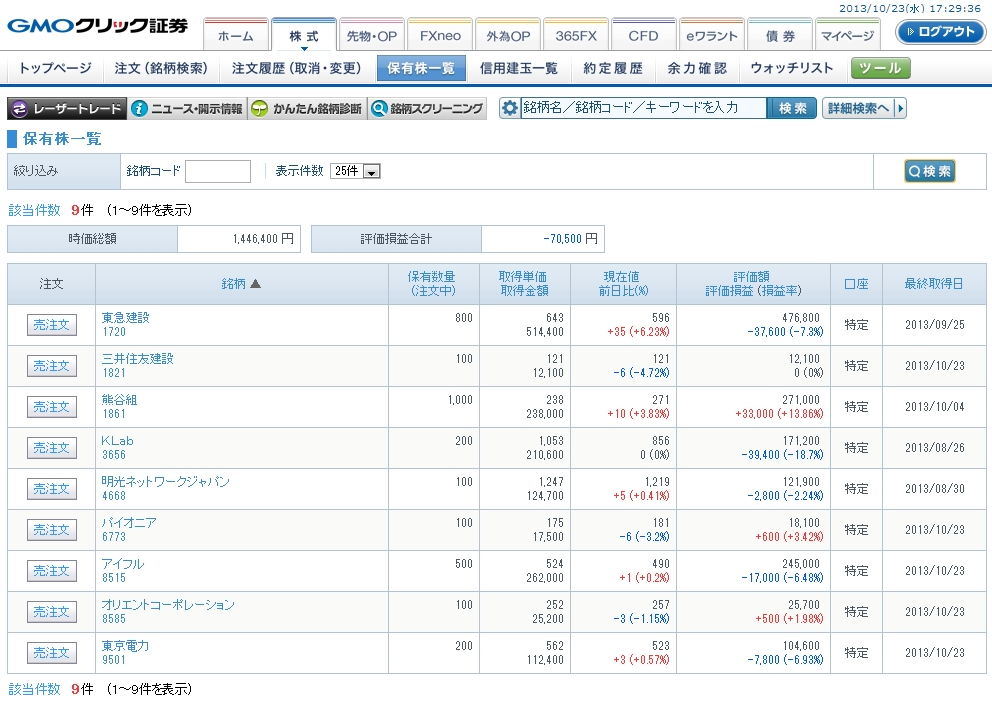Click the arrow beside 詳細検索へ
Viewport: 992px width, 709px height.
pos(901,108)
